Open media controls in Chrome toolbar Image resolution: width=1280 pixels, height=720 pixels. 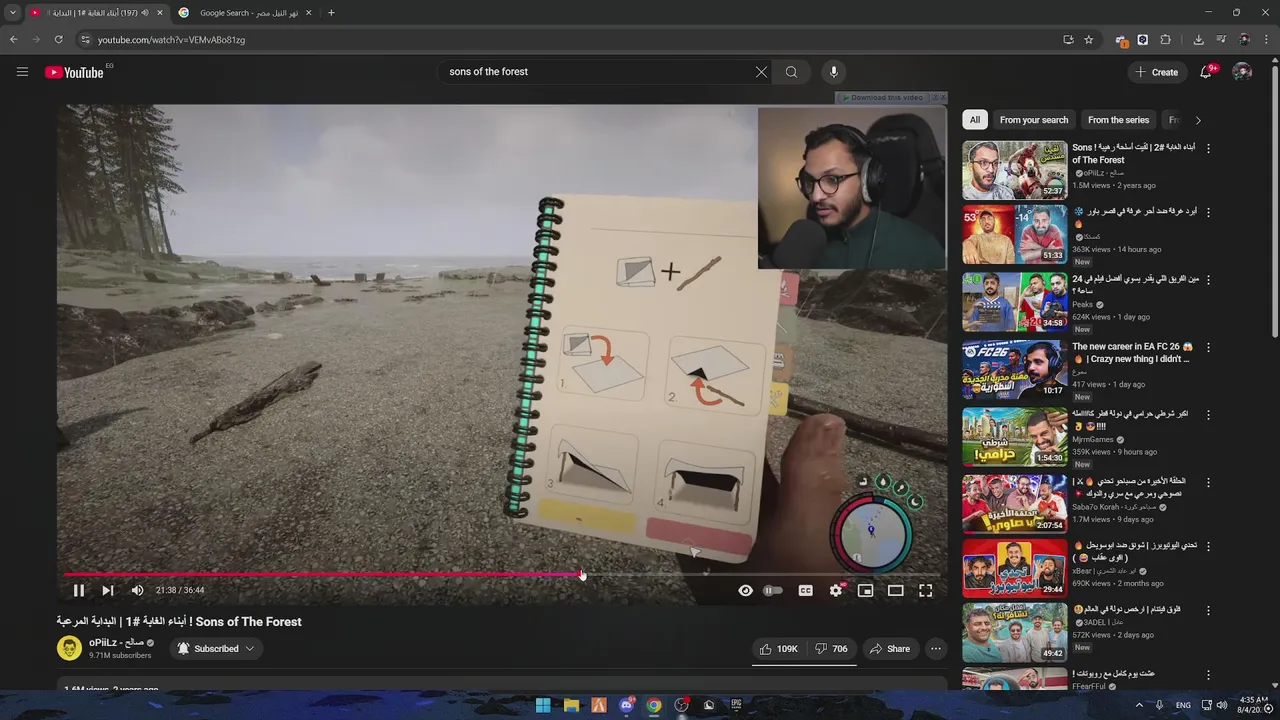tap(1221, 40)
